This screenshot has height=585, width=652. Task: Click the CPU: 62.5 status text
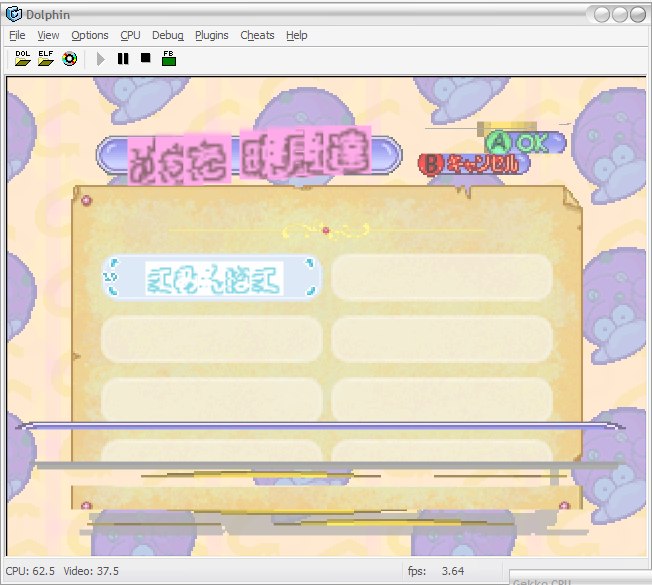(30, 571)
